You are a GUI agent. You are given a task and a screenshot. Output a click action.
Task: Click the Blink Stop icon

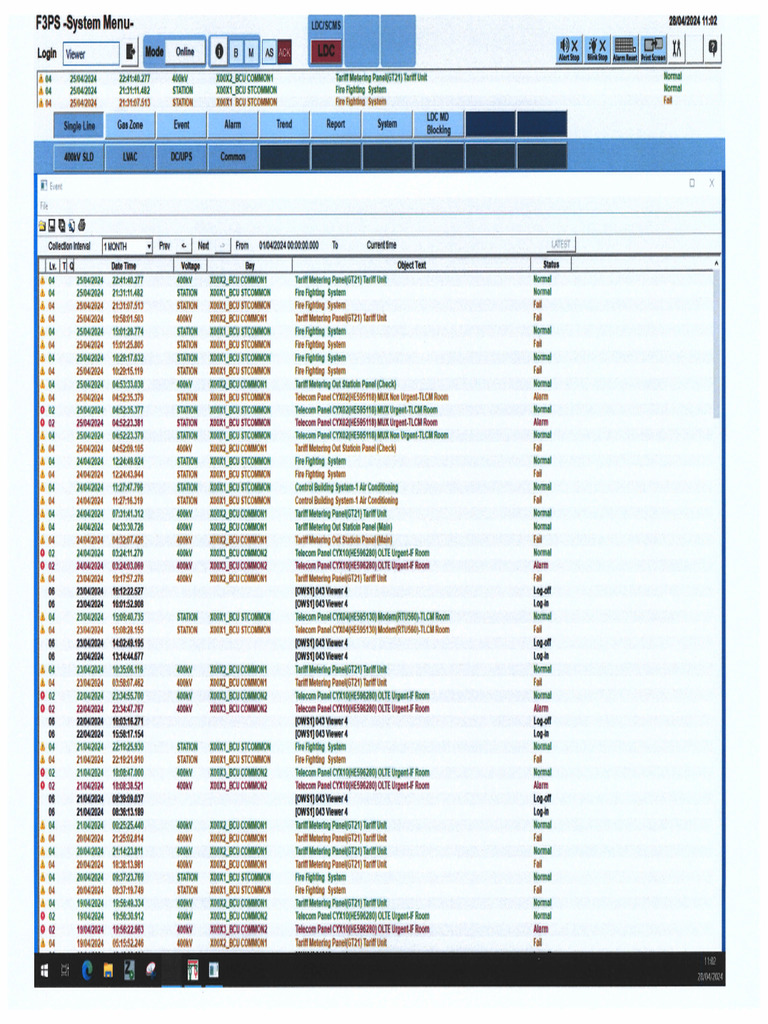(597, 48)
